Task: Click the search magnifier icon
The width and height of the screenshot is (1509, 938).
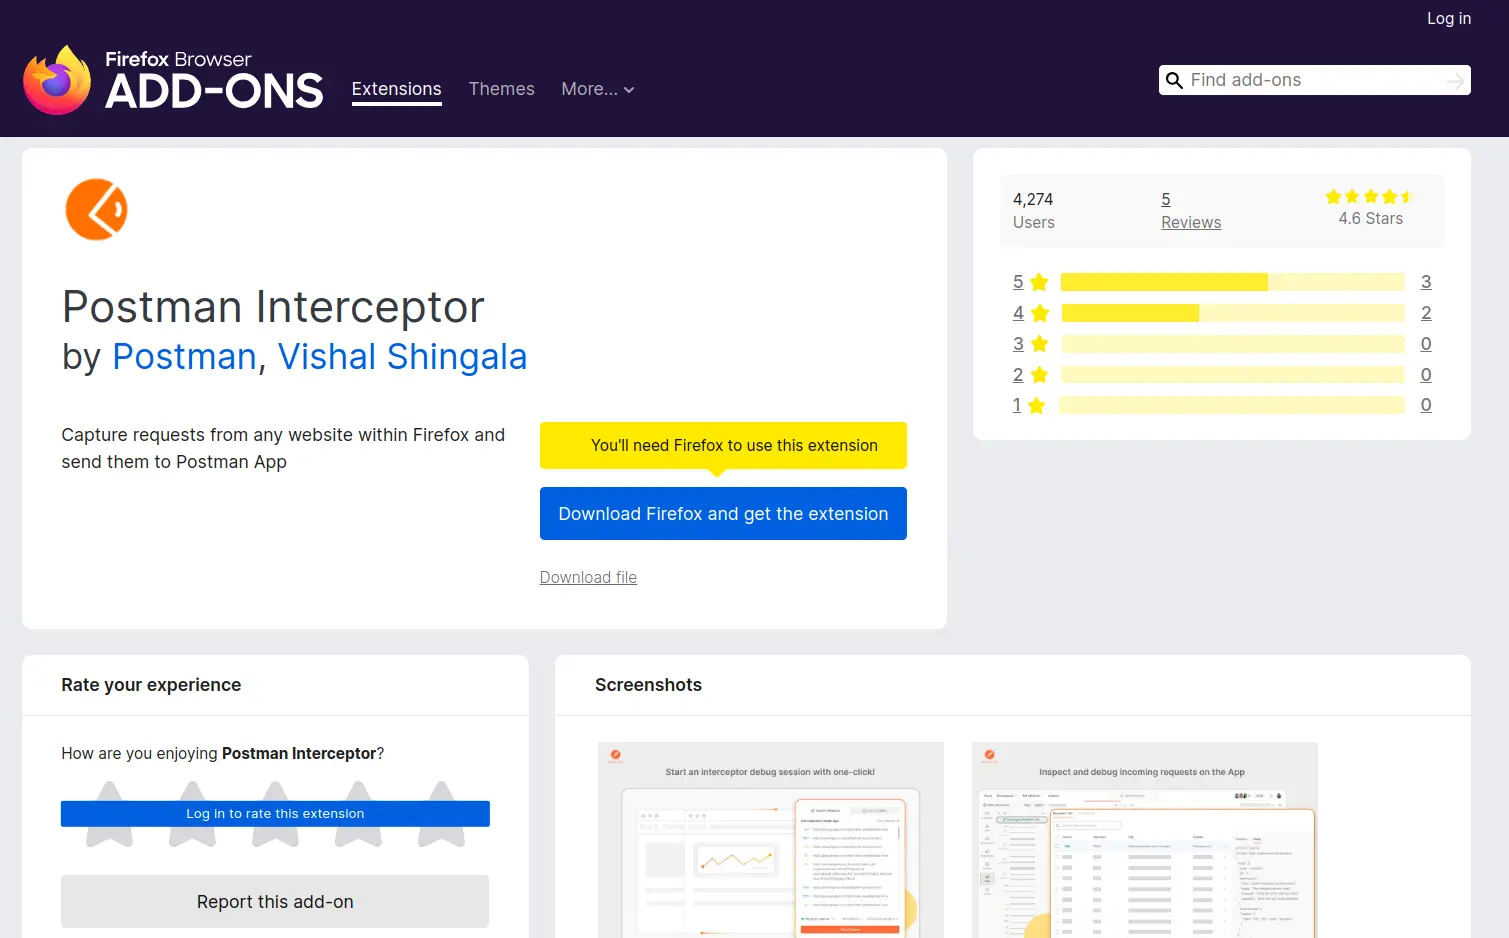Action: pos(1174,80)
